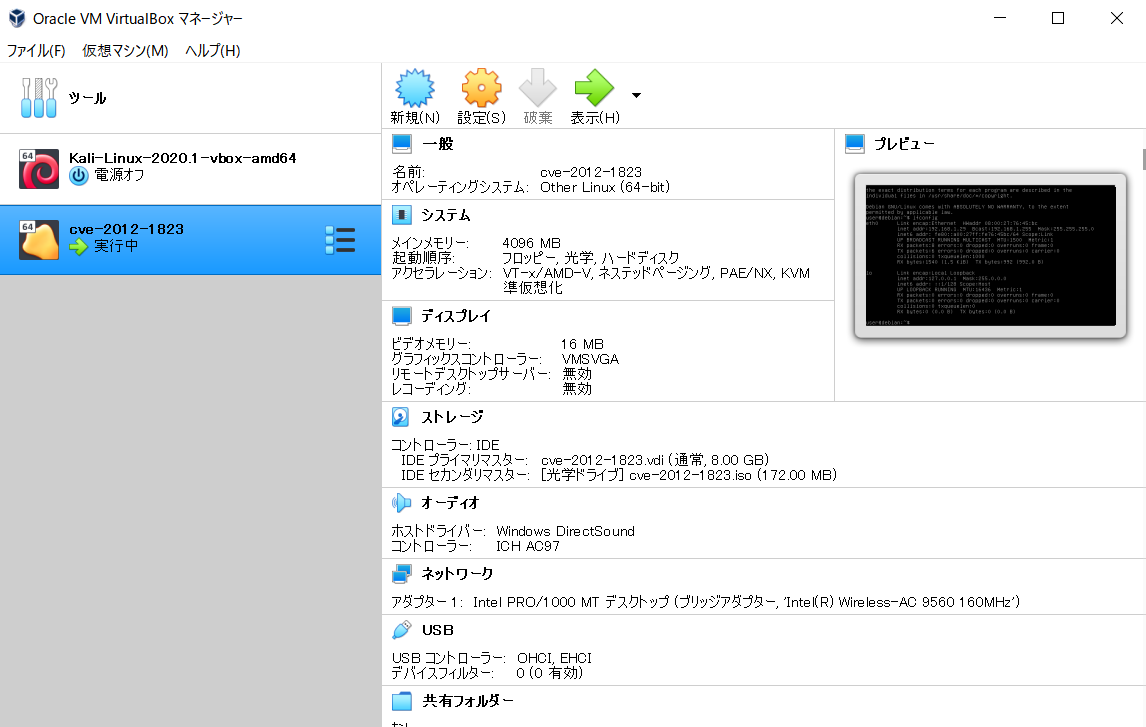Click the 新規(N) new VM icon

414,88
